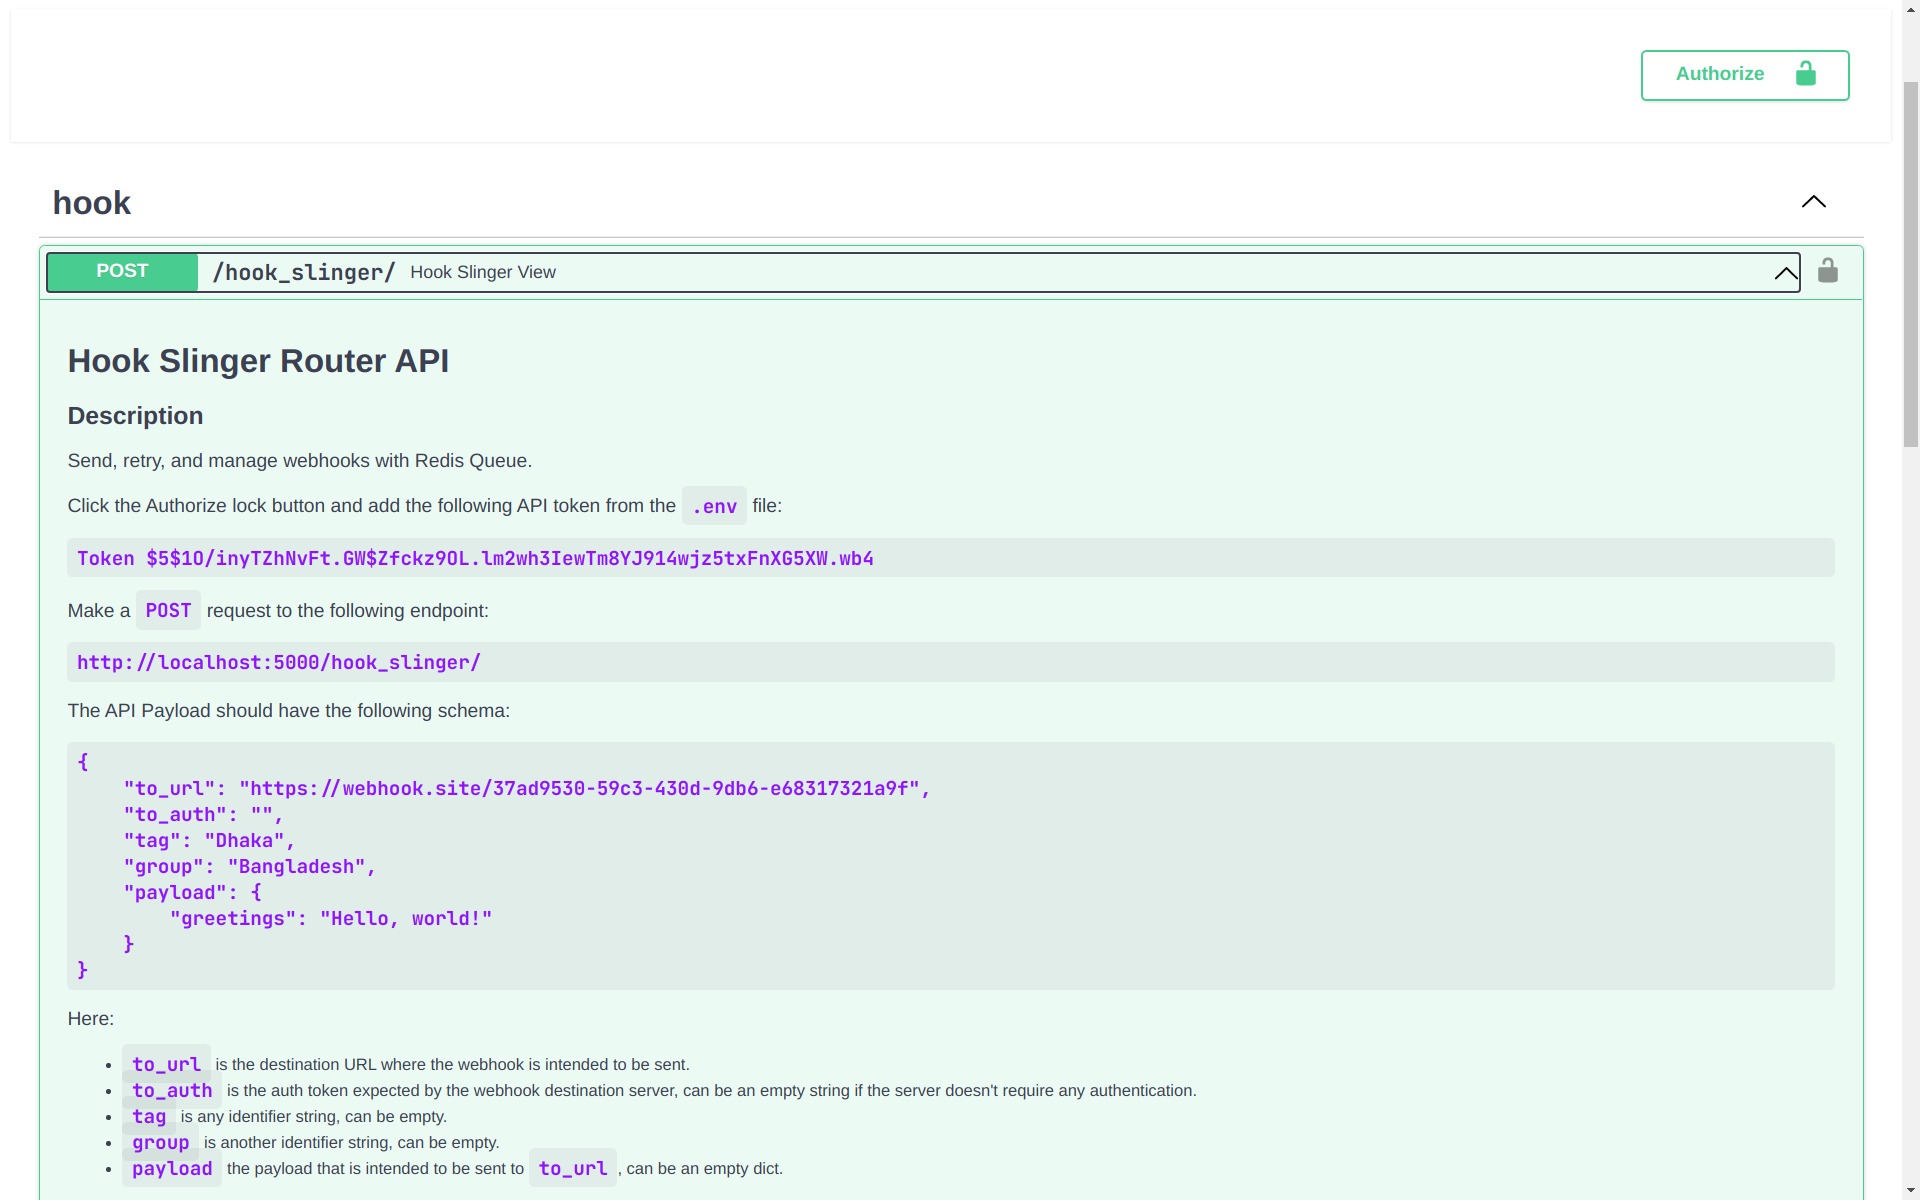The height and width of the screenshot is (1200, 1920).
Task: Click the gray unlock icon beside endpoint
Action: [1827, 271]
